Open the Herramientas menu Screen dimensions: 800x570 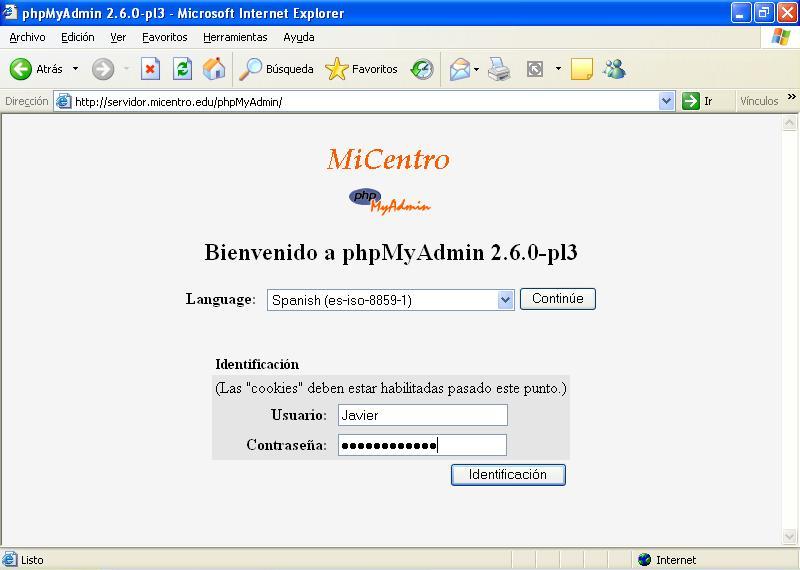click(x=235, y=37)
